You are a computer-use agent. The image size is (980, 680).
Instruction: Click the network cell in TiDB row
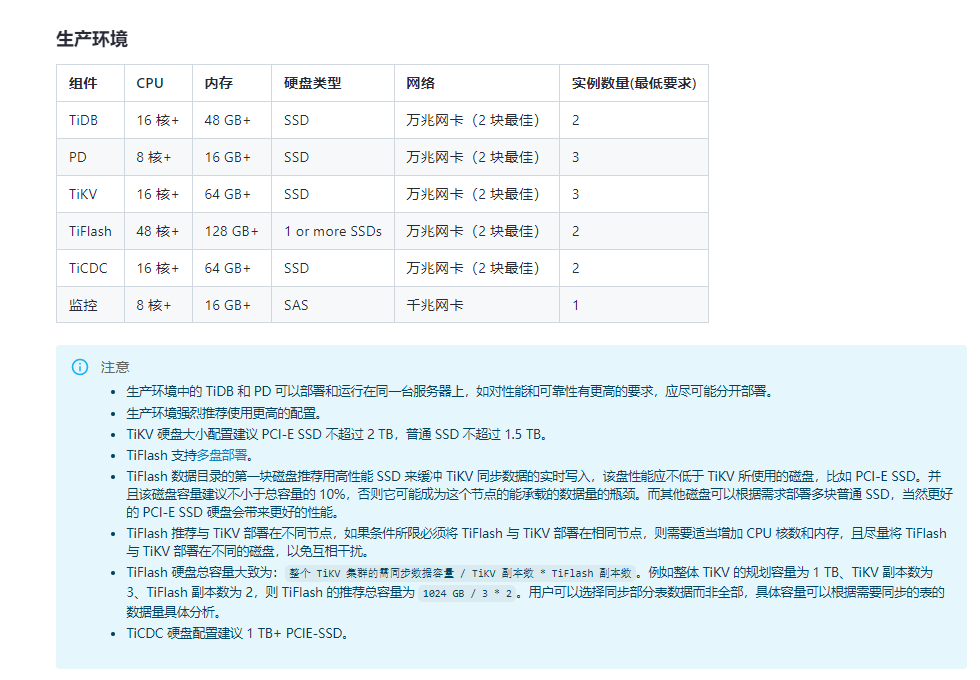pyautogui.click(x=477, y=120)
